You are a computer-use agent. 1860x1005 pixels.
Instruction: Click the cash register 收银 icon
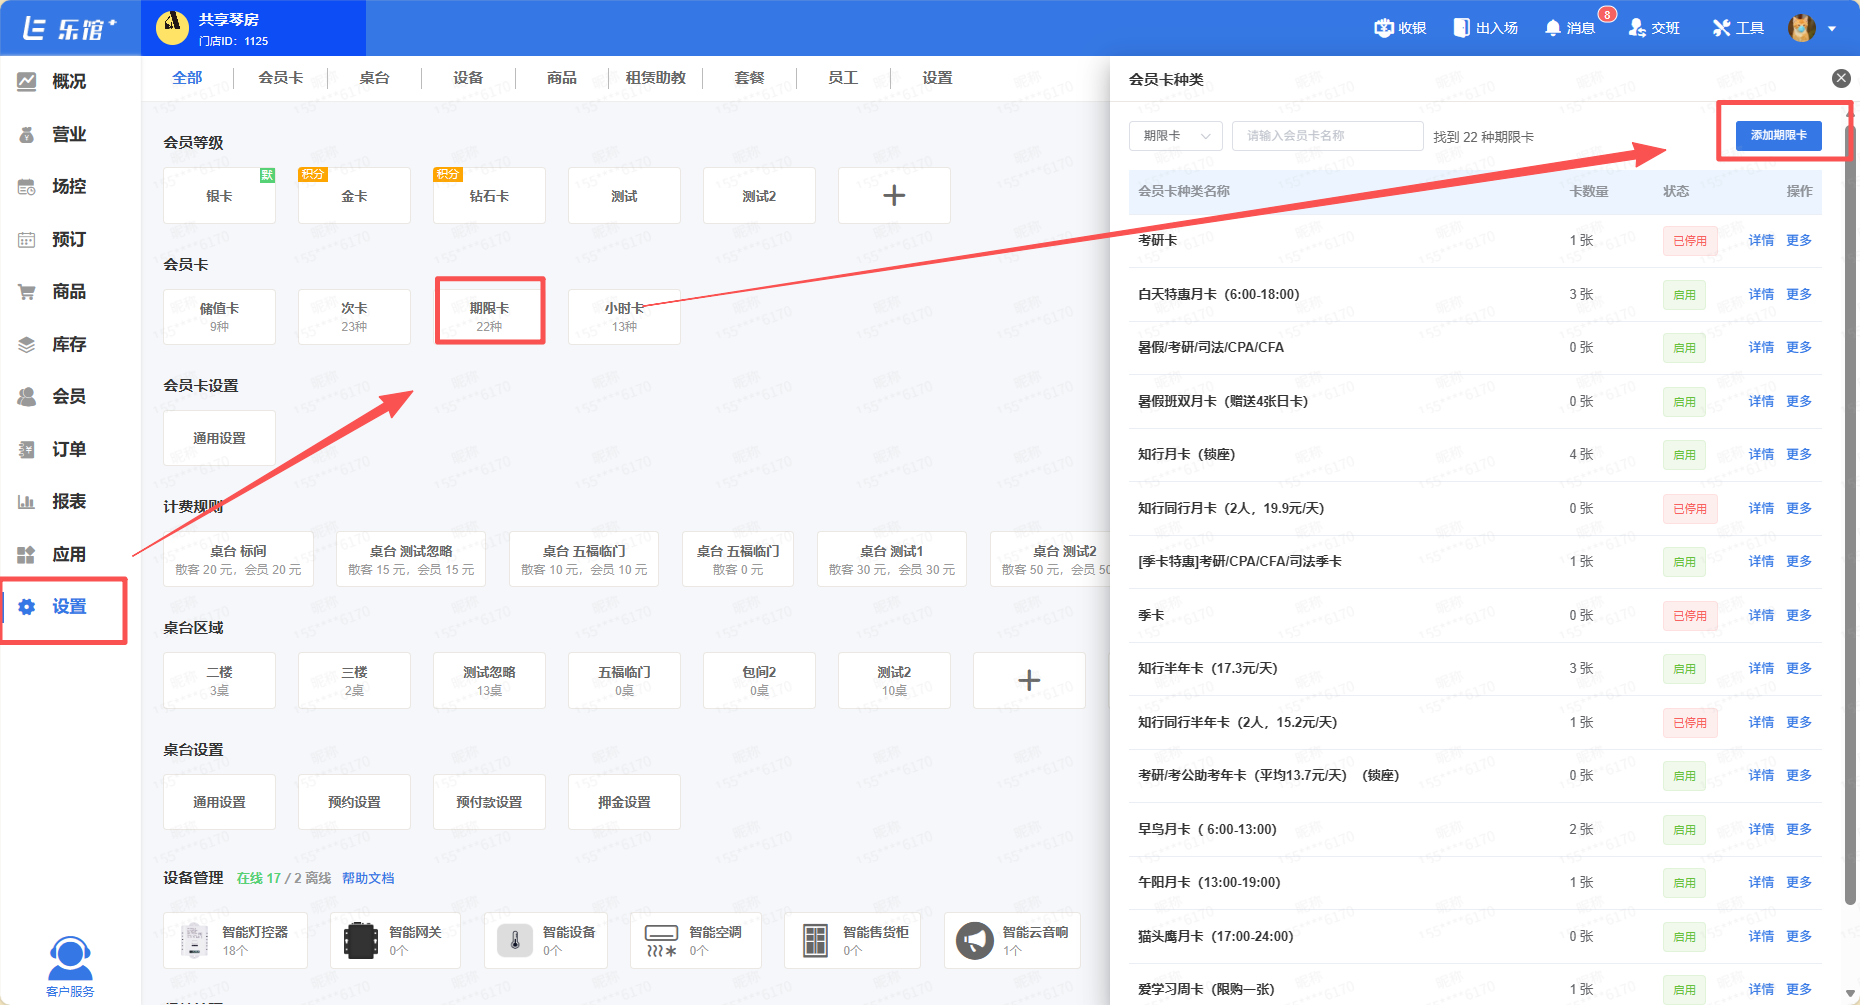coord(1384,28)
